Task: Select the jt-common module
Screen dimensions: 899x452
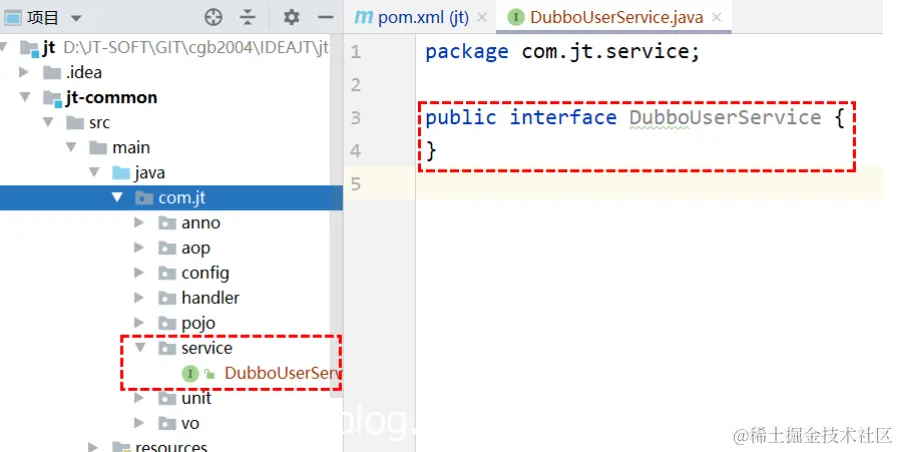Action: (x=111, y=98)
